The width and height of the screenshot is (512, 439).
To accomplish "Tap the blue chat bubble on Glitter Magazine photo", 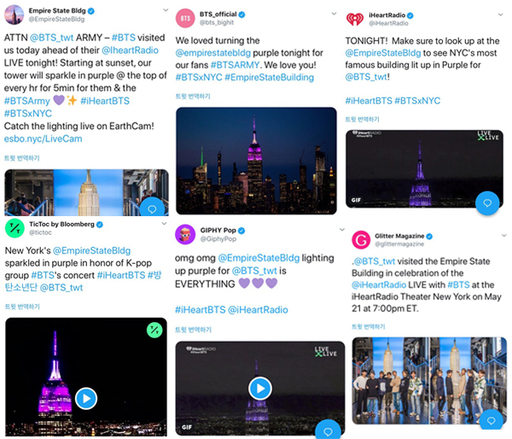I will tap(491, 421).
